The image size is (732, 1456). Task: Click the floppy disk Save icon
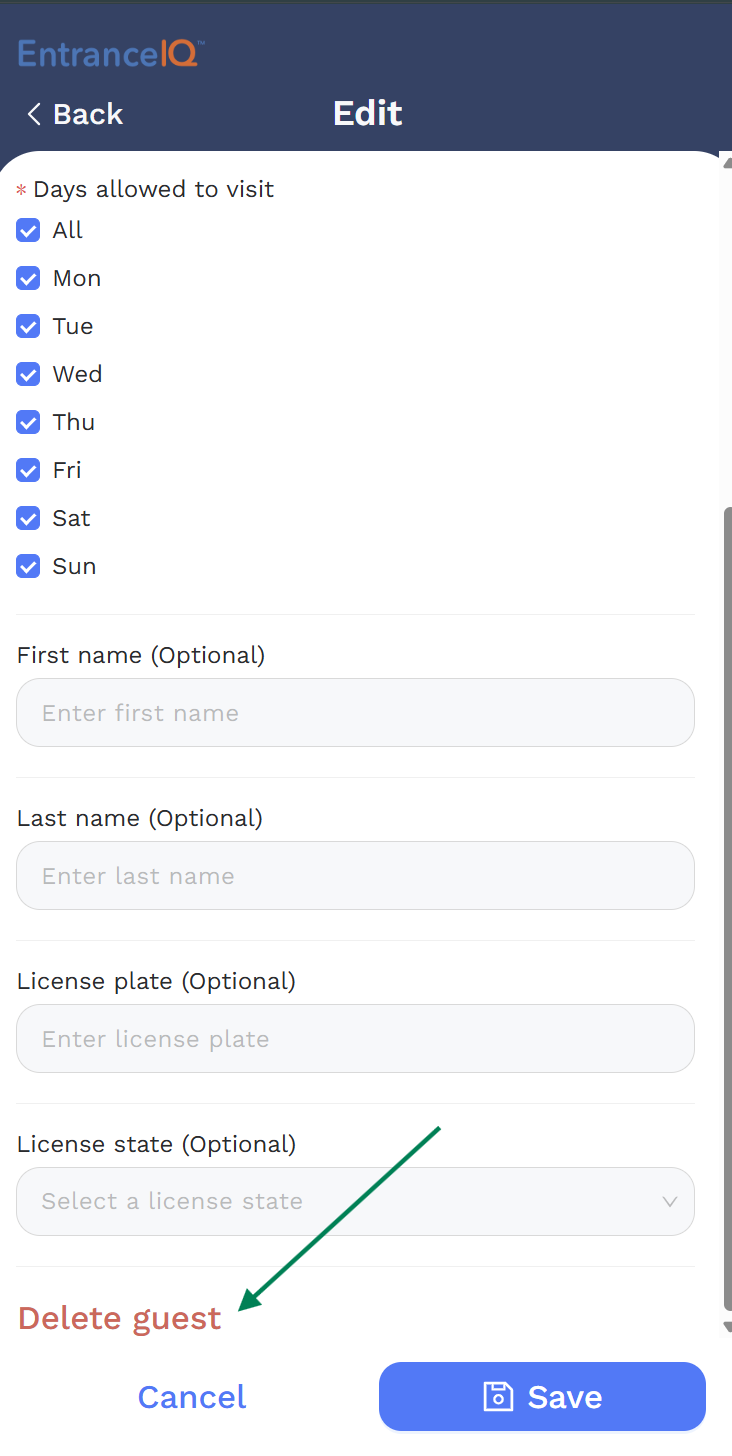[498, 1397]
